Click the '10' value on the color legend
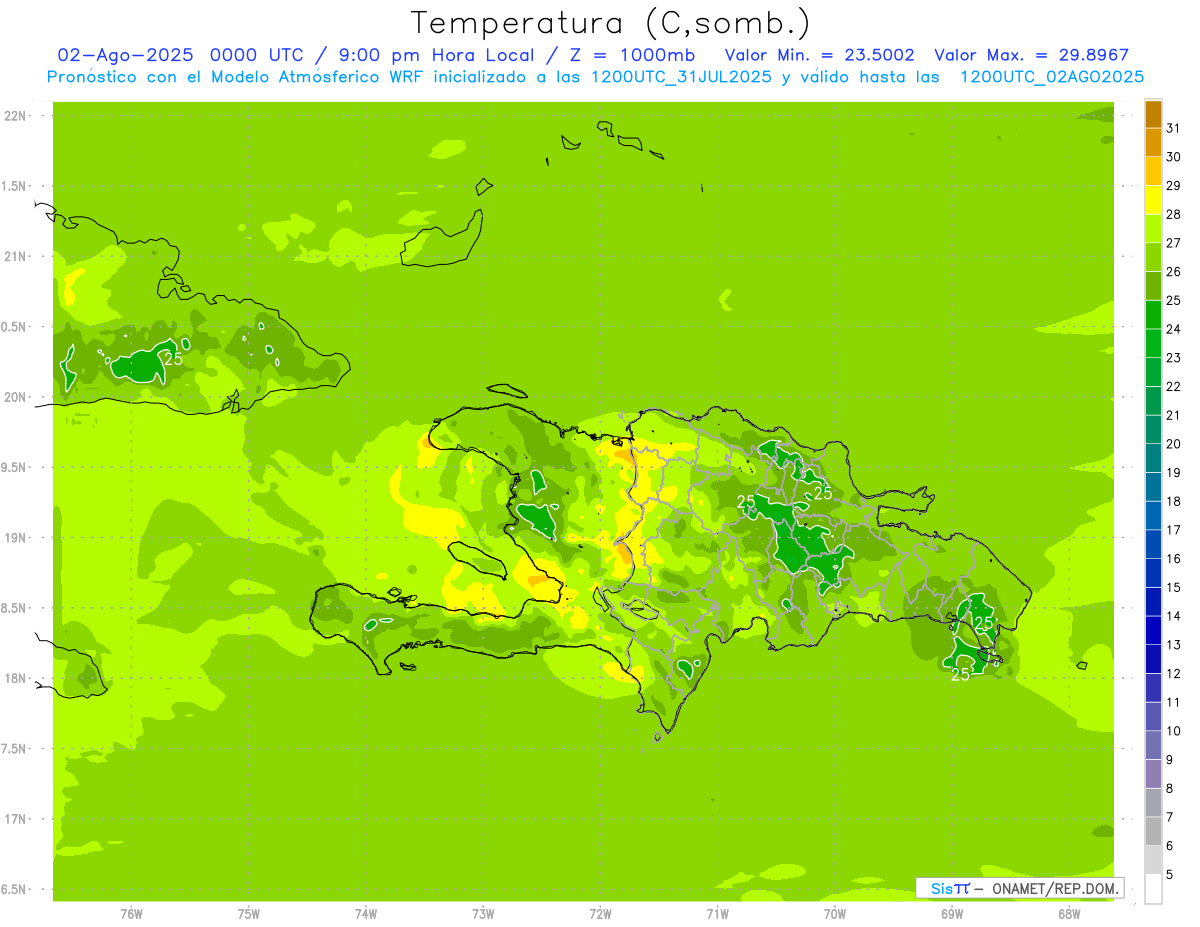 [1173, 731]
